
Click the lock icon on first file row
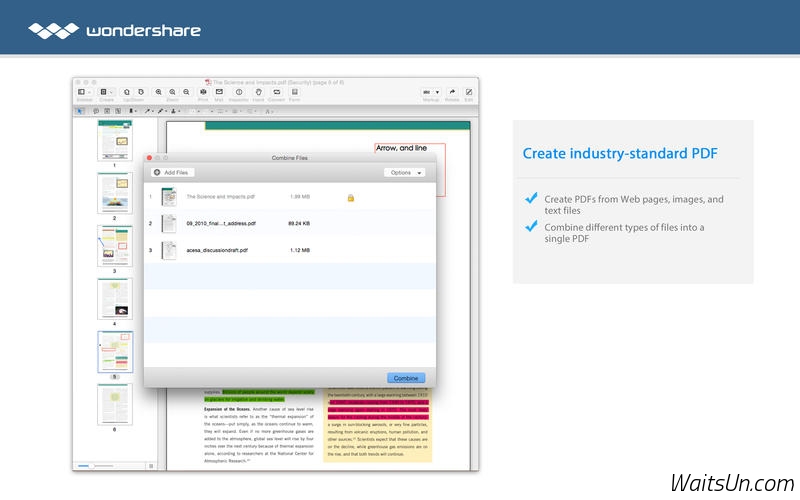tap(351, 197)
